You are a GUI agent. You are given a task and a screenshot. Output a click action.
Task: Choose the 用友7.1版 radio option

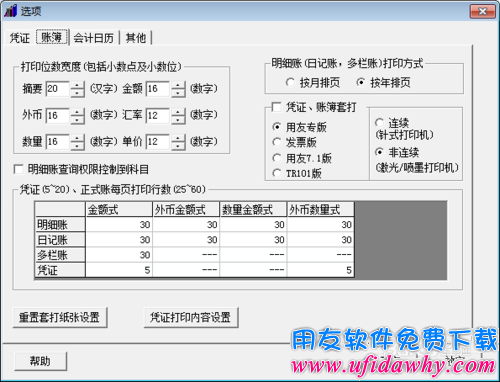(x=277, y=158)
